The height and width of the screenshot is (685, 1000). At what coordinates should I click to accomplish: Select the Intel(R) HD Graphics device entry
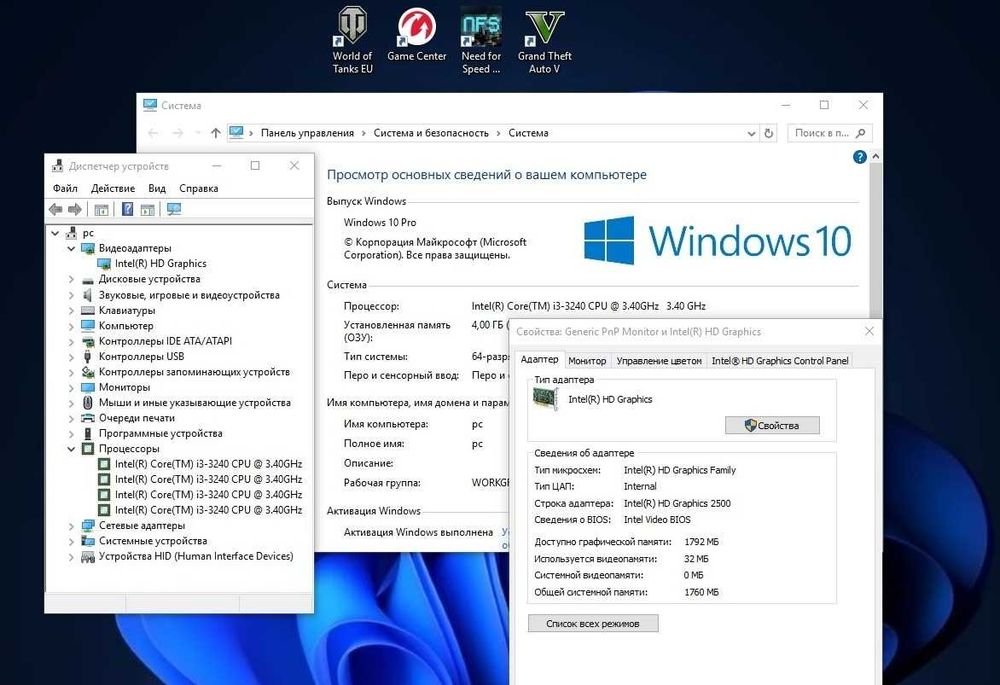(160, 263)
